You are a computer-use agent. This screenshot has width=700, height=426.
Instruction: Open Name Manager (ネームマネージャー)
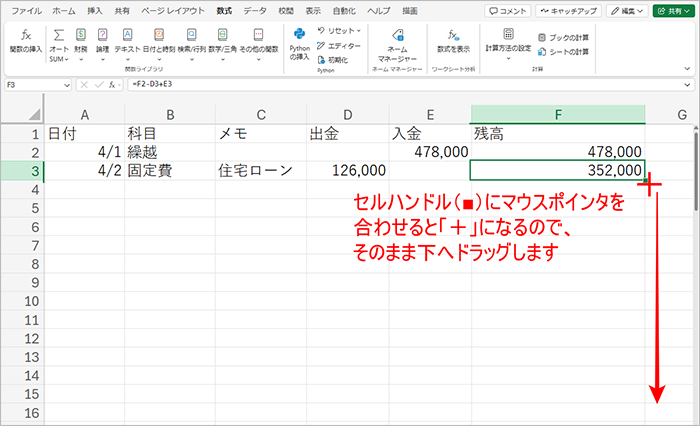(x=396, y=42)
